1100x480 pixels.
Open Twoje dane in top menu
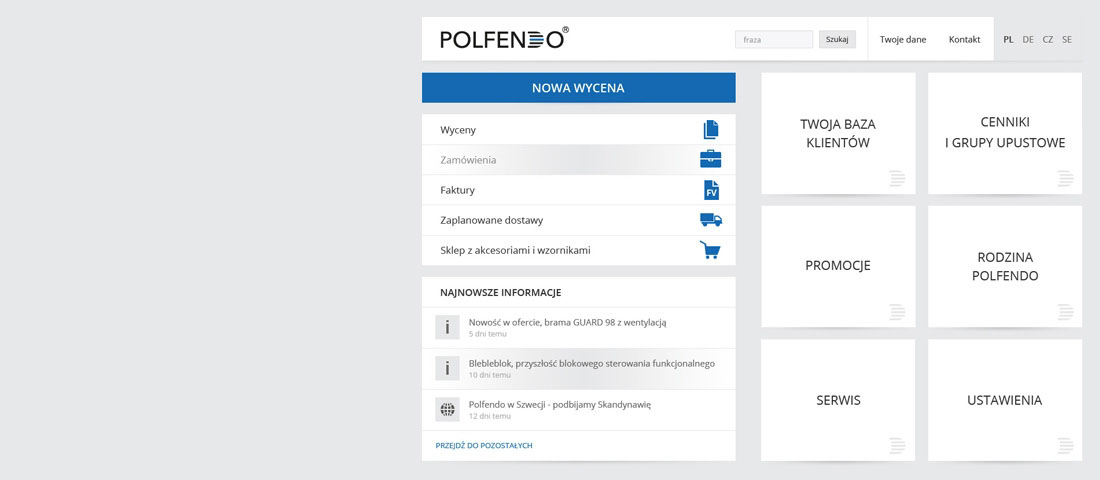903,39
